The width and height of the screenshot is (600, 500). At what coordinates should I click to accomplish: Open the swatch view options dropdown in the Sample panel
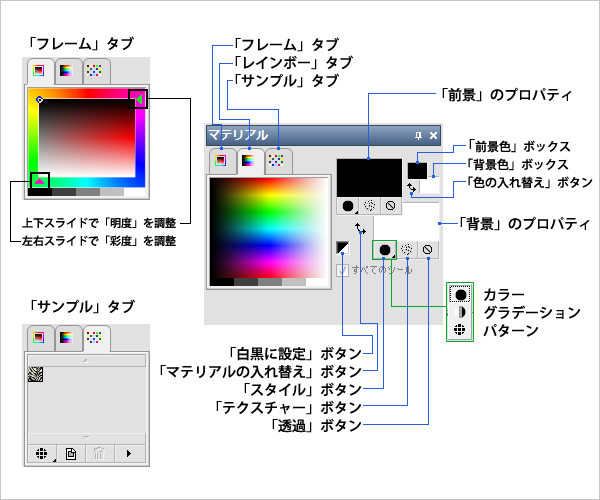click(x=42, y=454)
